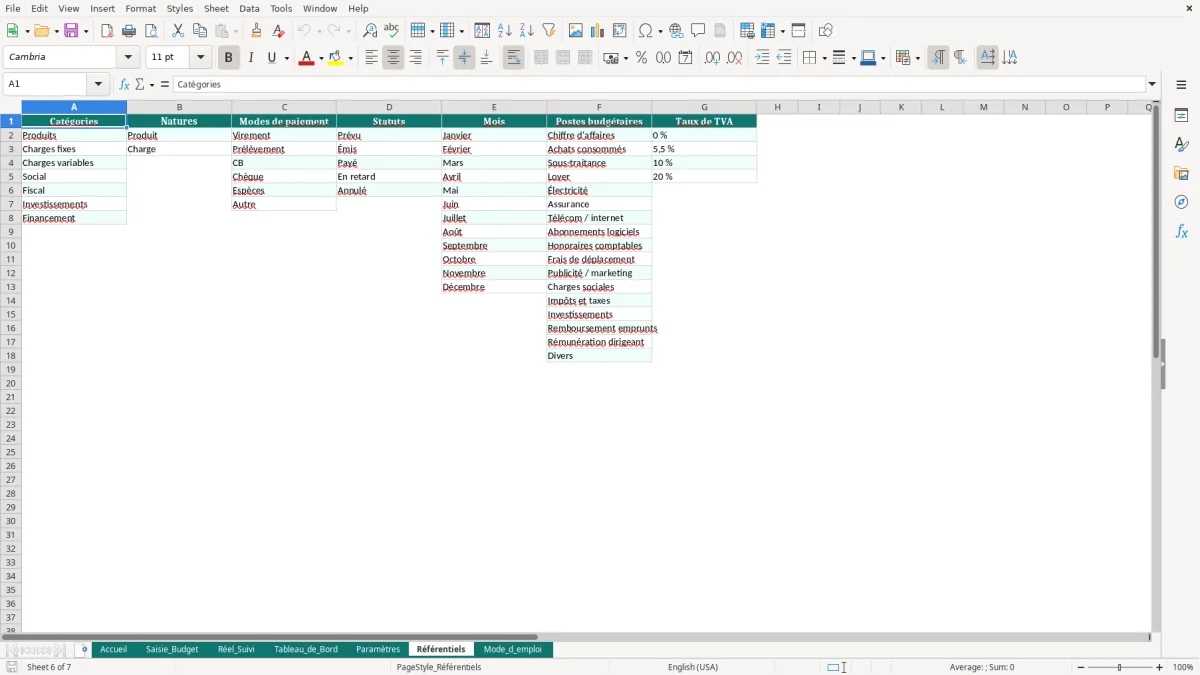
Task: Expand the Font Name dropdown
Action: [x=128, y=58]
